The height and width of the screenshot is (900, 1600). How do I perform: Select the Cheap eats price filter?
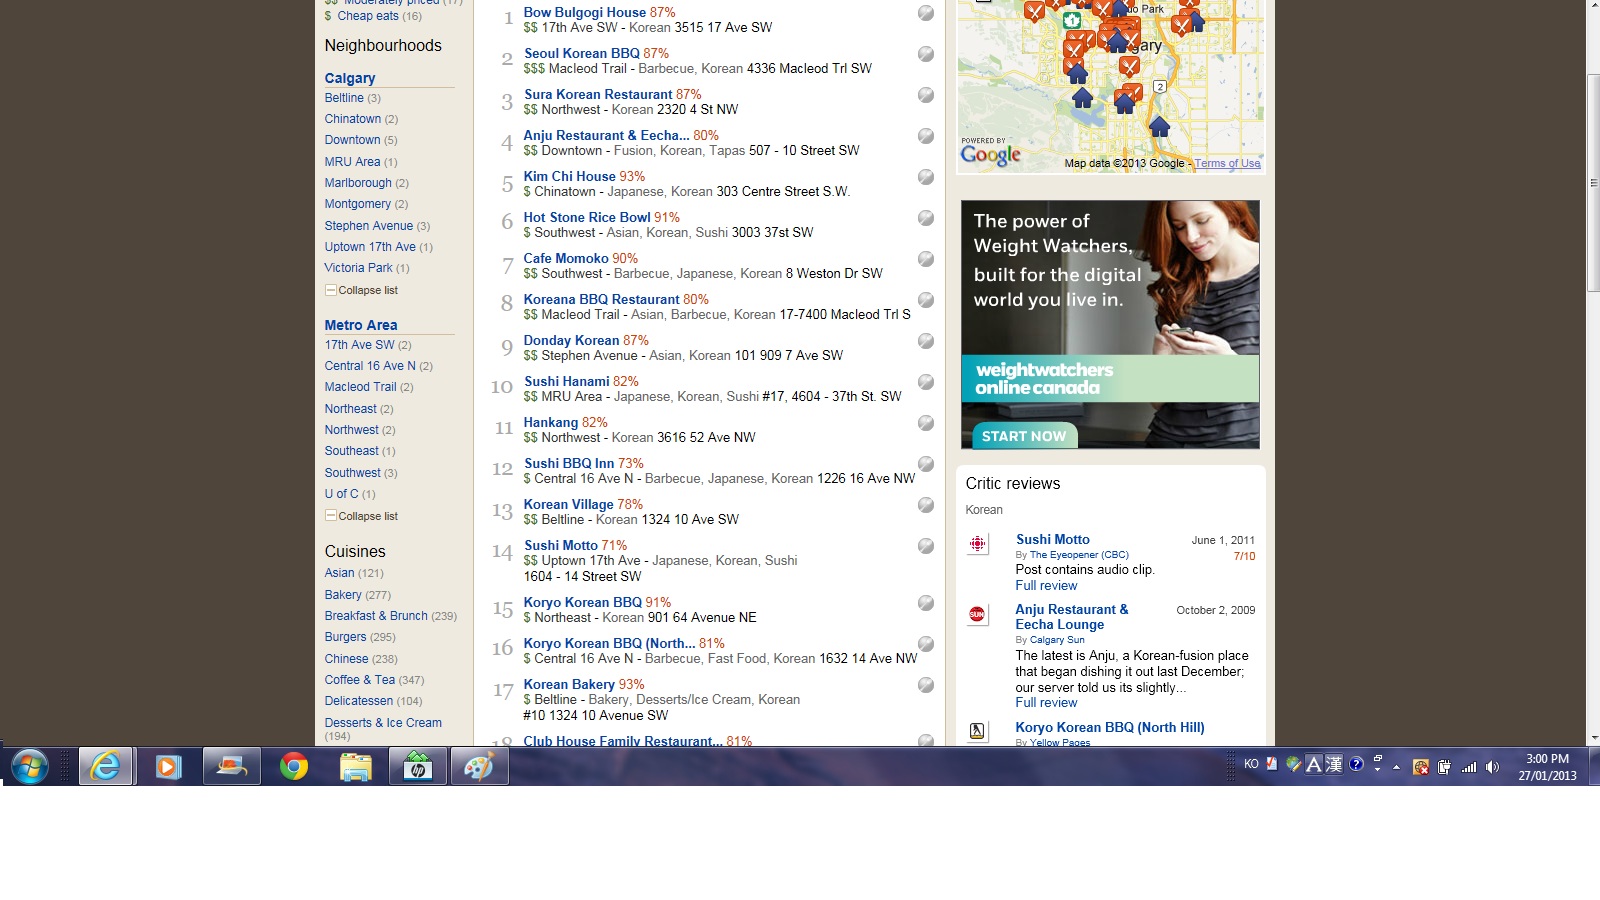pos(368,16)
